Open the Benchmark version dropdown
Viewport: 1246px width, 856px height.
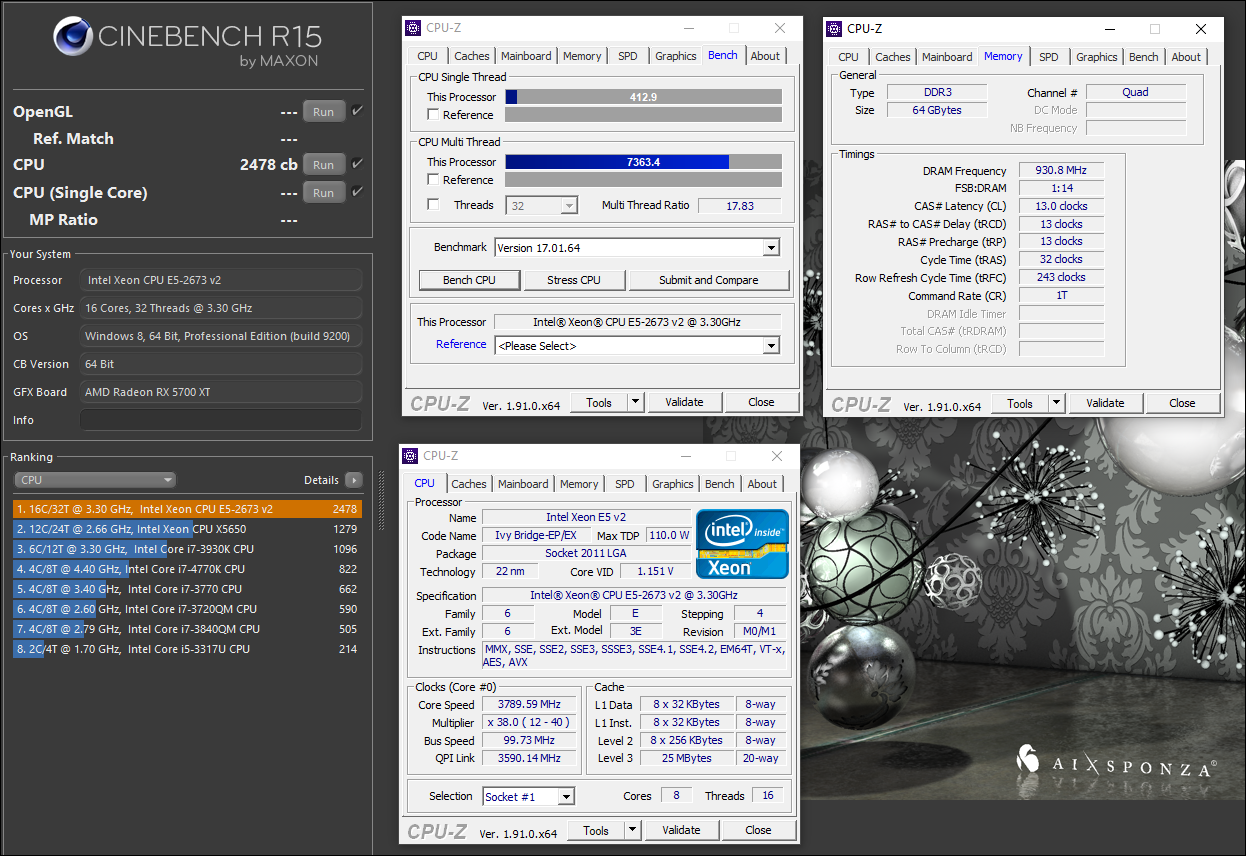coord(636,247)
